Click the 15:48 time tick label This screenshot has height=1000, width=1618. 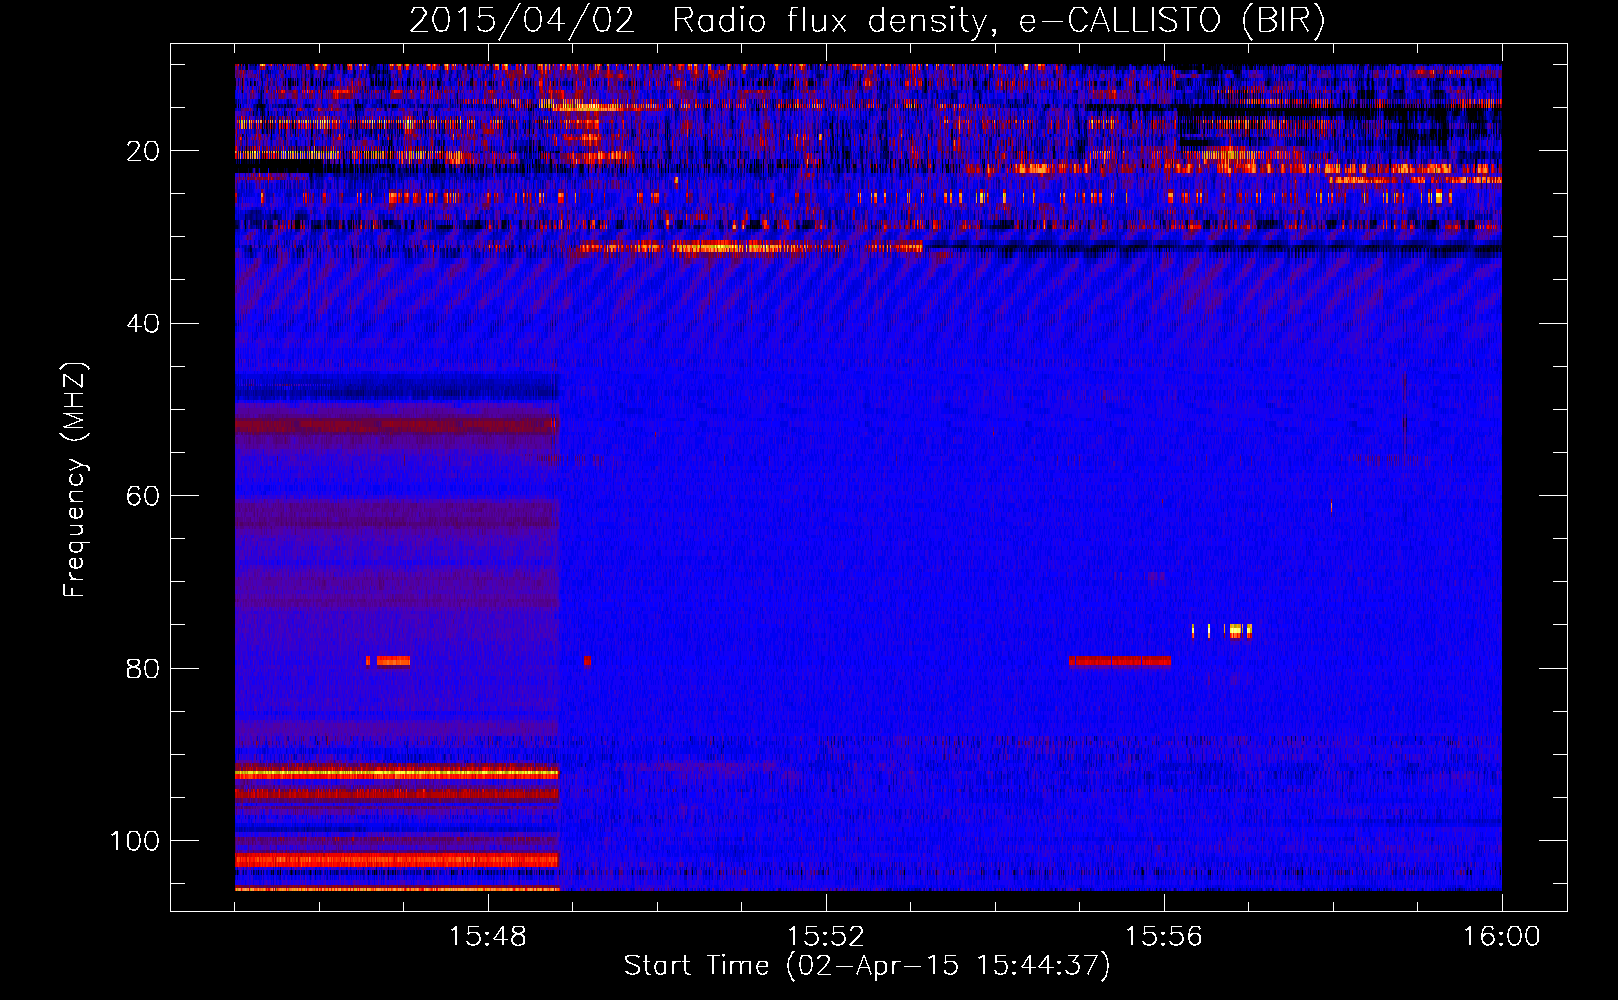tap(488, 937)
